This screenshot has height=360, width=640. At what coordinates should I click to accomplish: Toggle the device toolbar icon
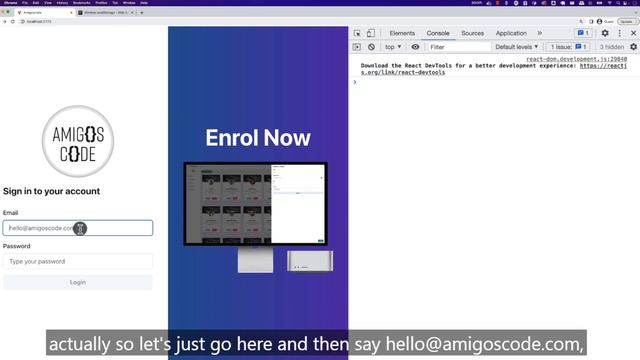[371, 33]
